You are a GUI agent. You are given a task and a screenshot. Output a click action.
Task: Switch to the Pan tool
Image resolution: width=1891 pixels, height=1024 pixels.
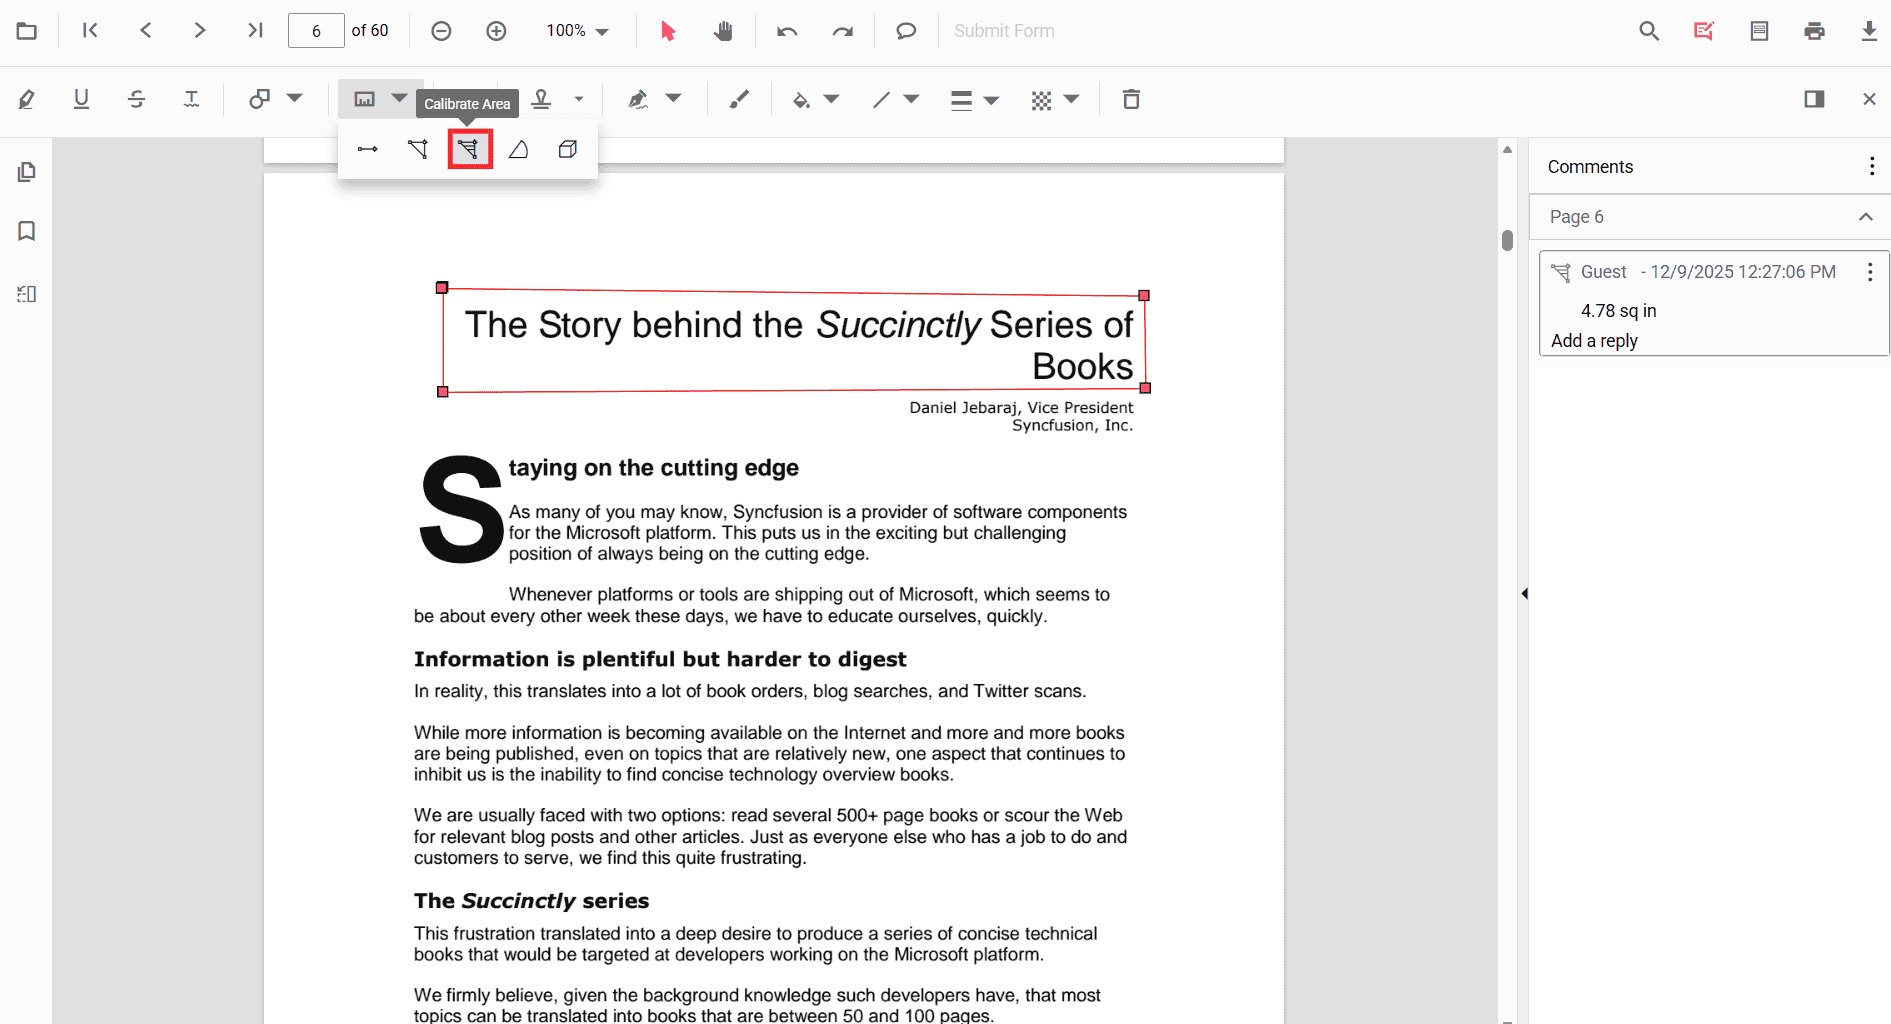(x=723, y=30)
